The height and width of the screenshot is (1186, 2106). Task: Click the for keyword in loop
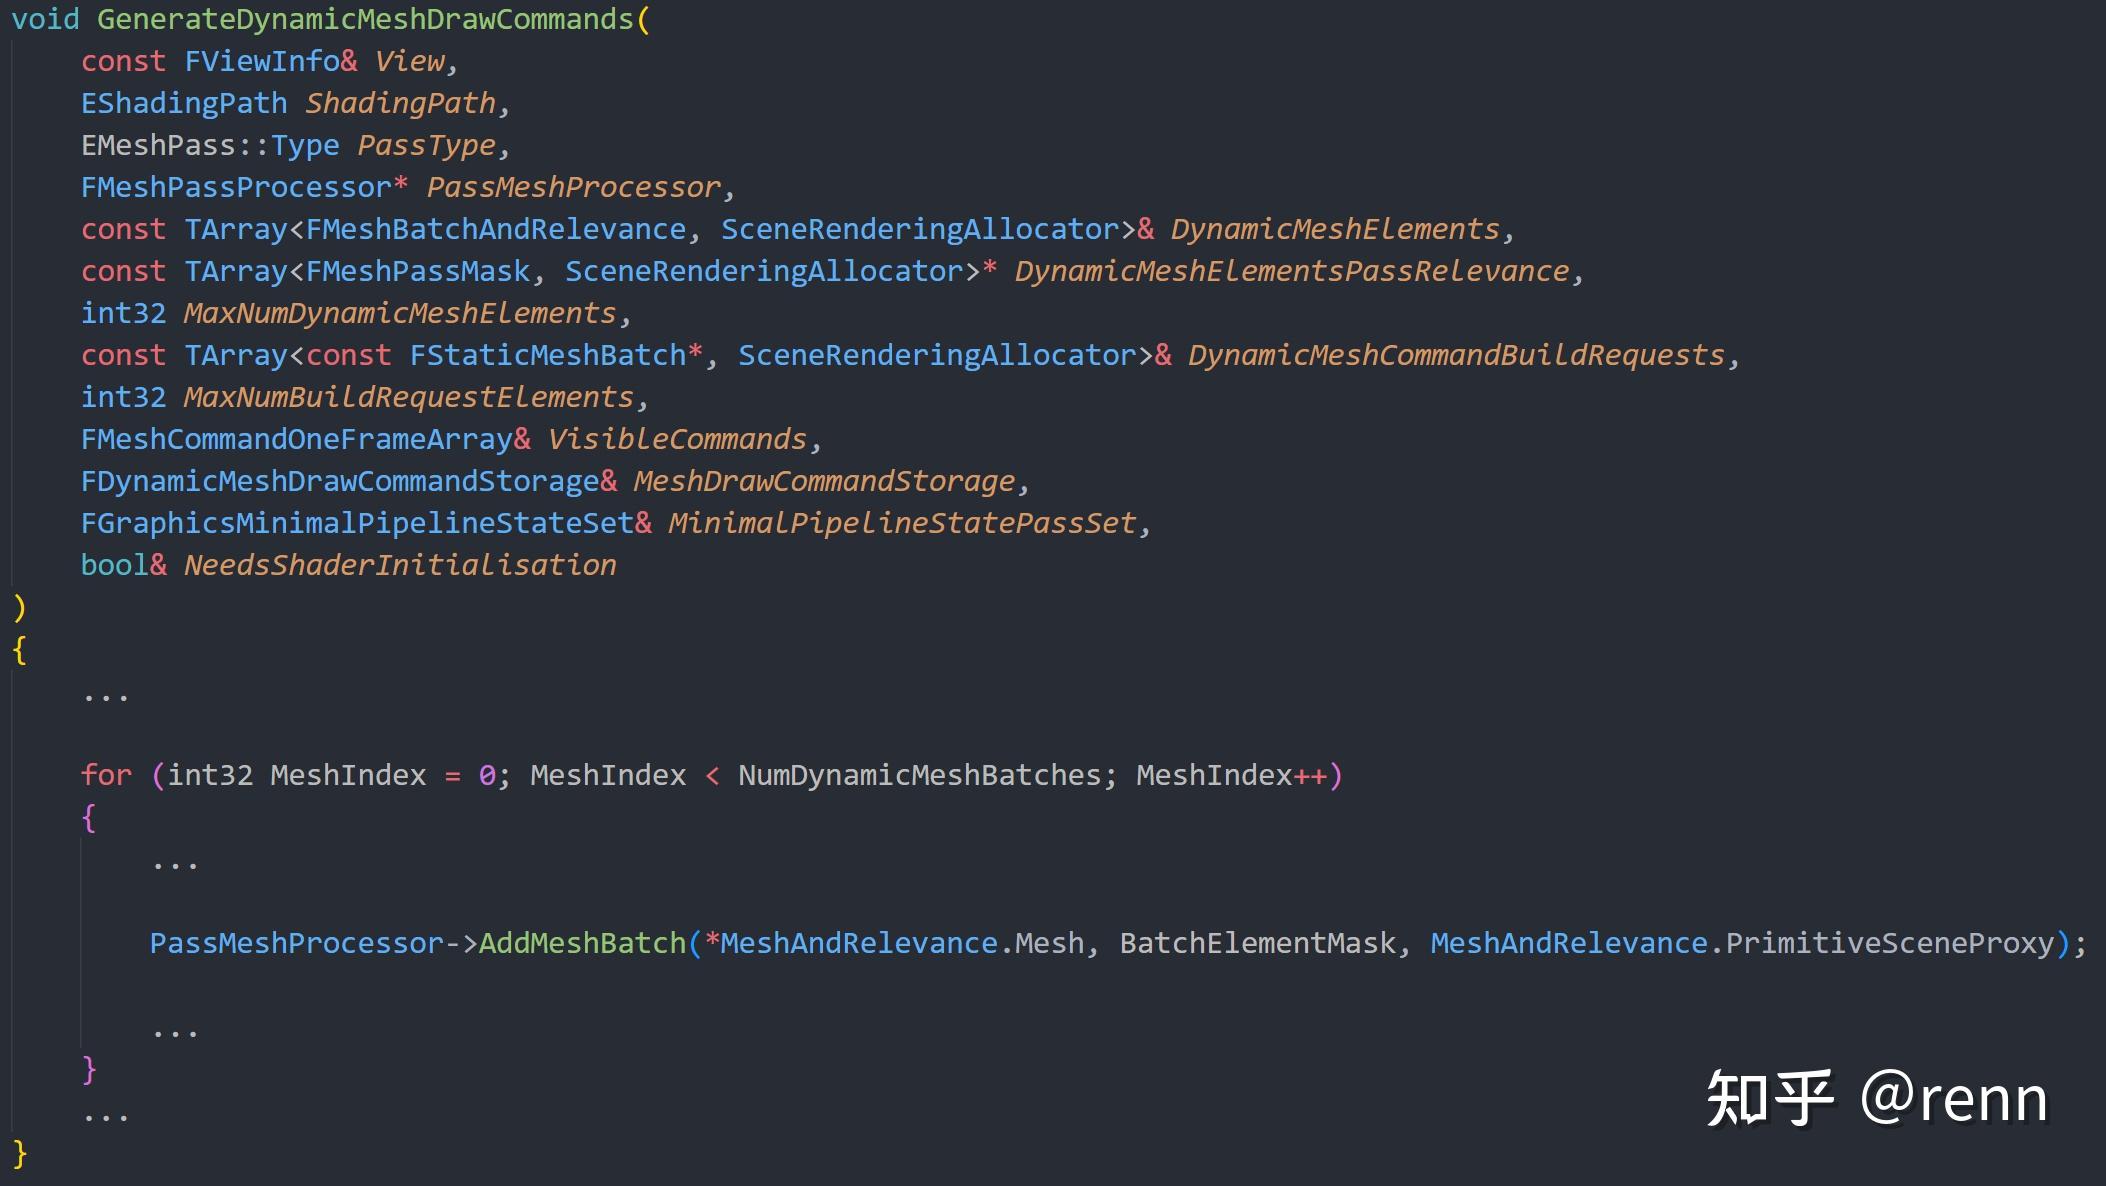[x=106, y=775]
